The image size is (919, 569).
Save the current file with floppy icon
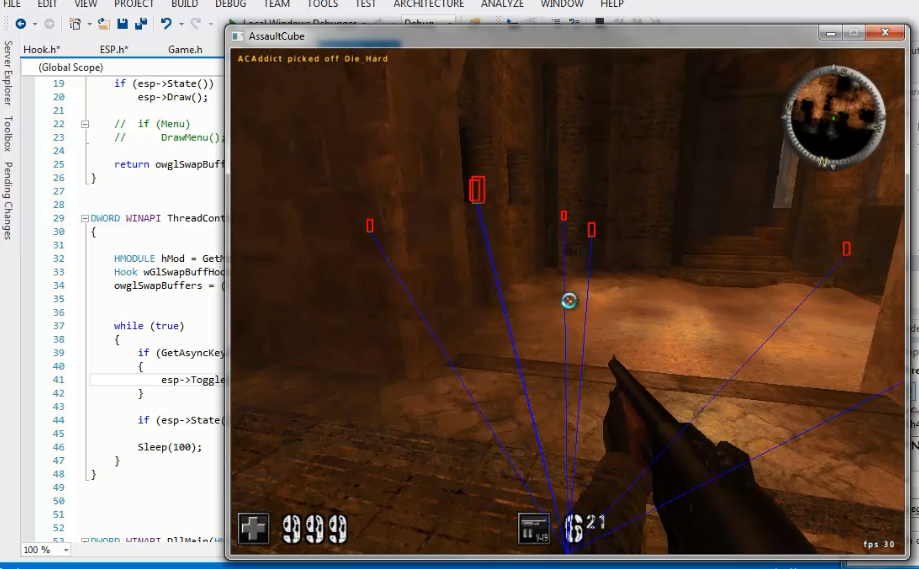click(x=122, y=24)
